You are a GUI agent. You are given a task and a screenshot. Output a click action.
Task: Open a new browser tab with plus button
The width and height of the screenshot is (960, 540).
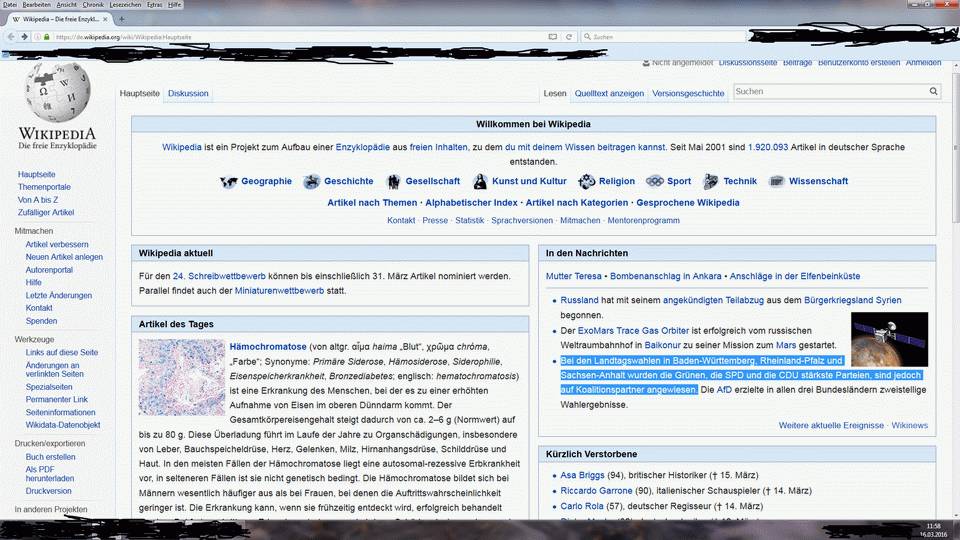(x=122, y=19)
